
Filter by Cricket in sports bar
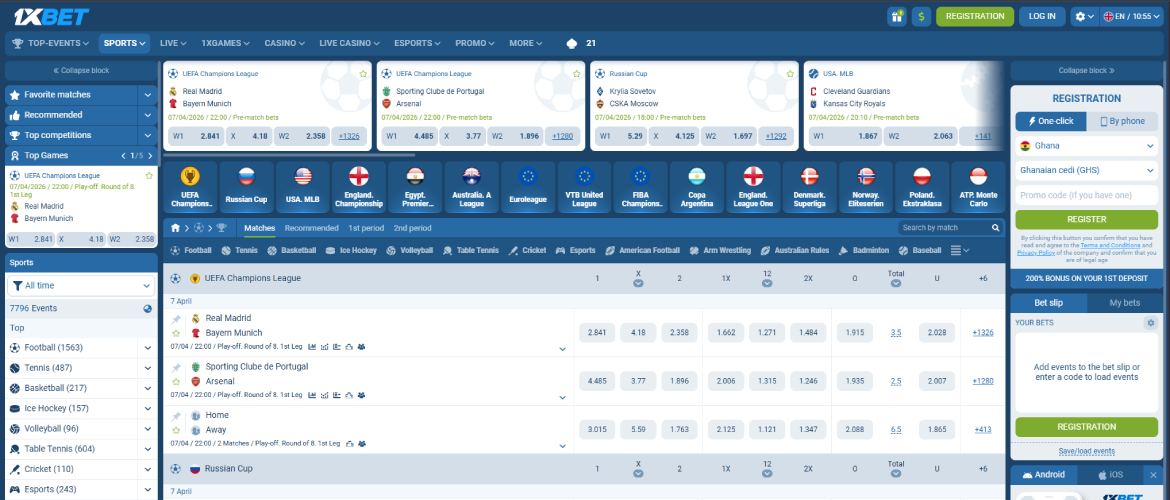(527, 251)
